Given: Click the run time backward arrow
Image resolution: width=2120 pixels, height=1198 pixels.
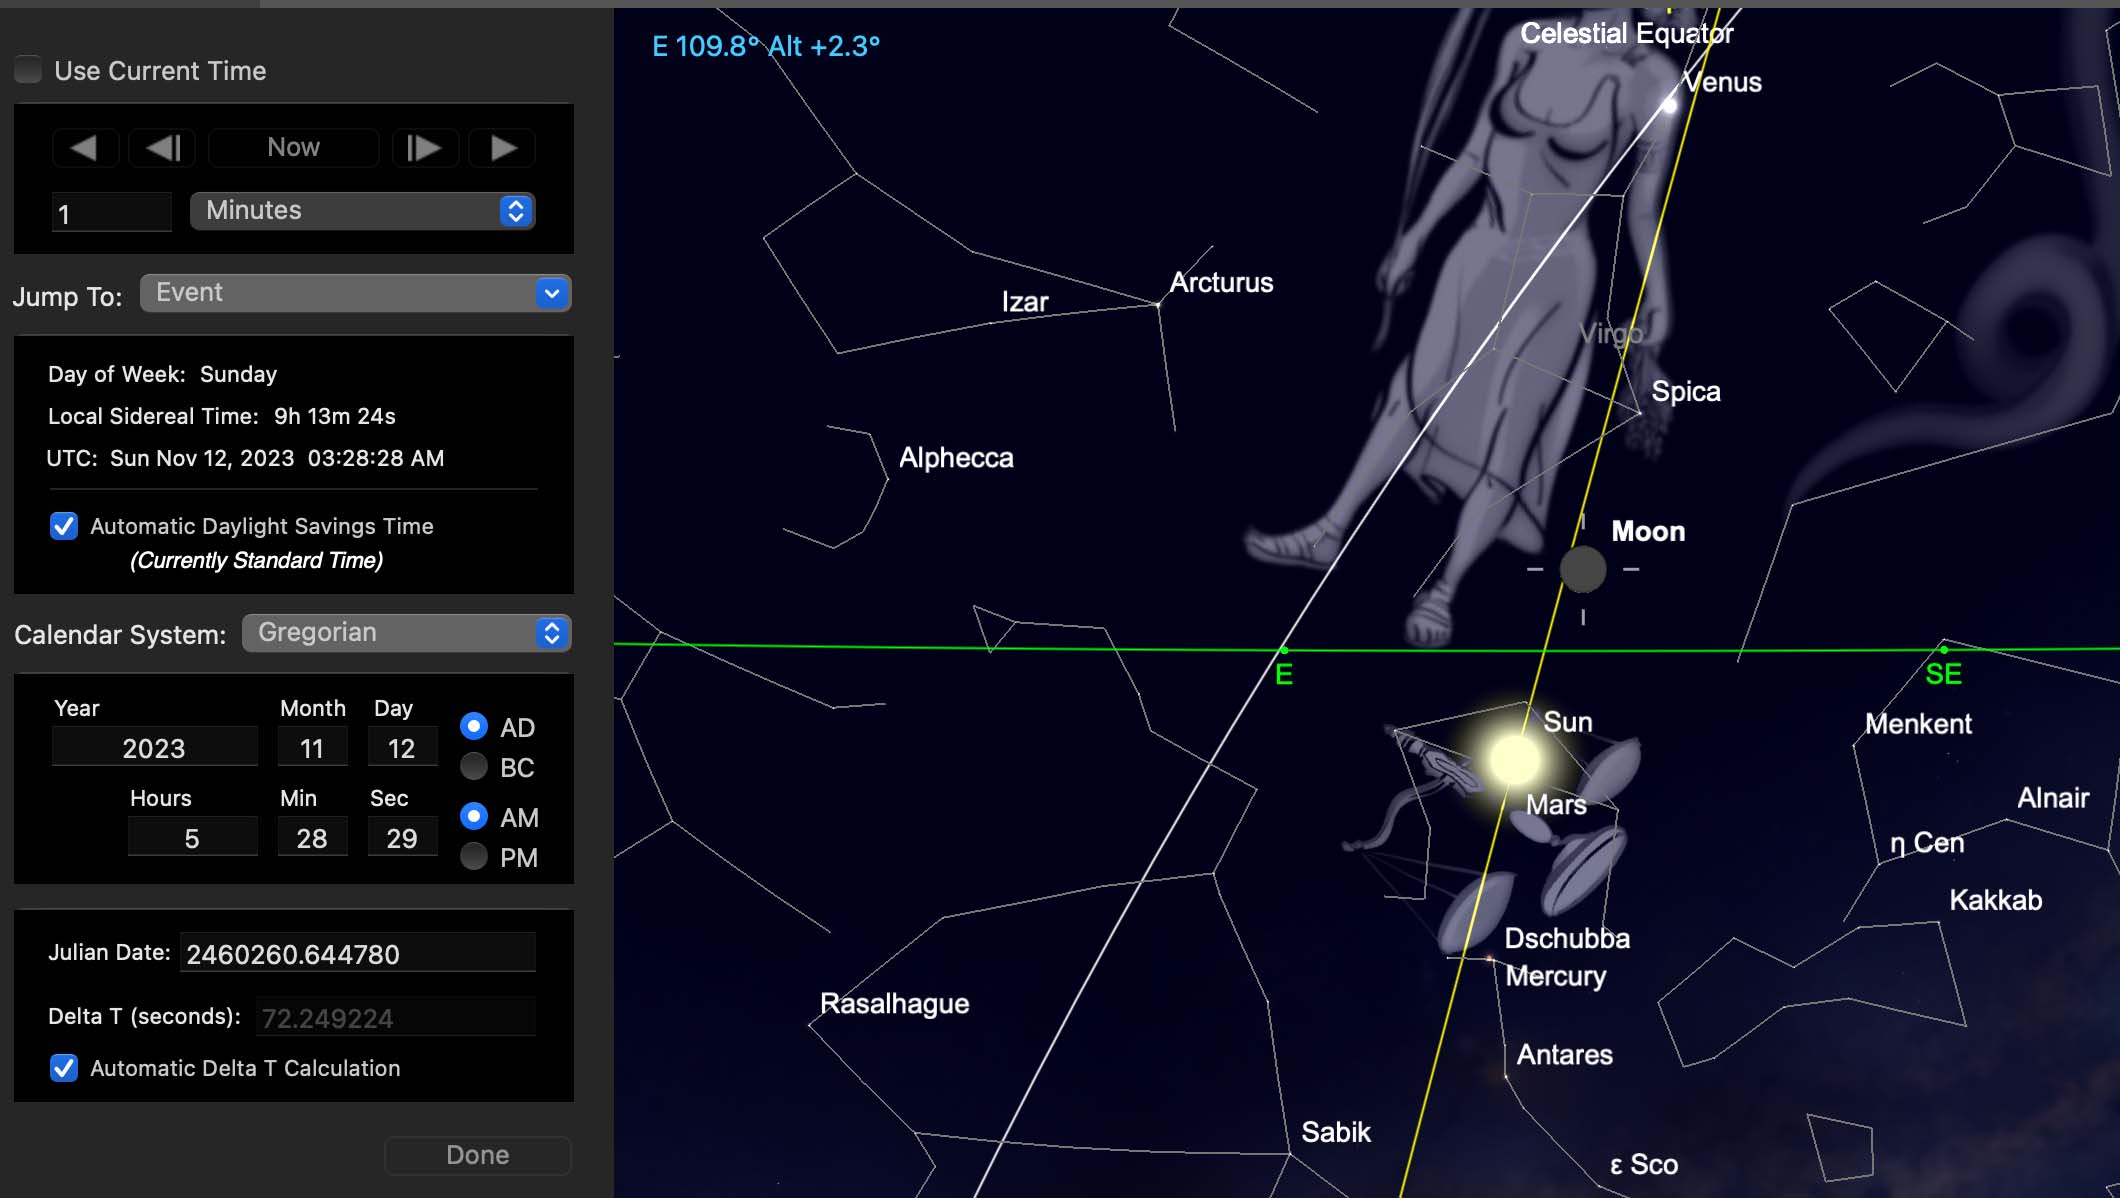Looking at the screenshot, I should coord(85,148).
